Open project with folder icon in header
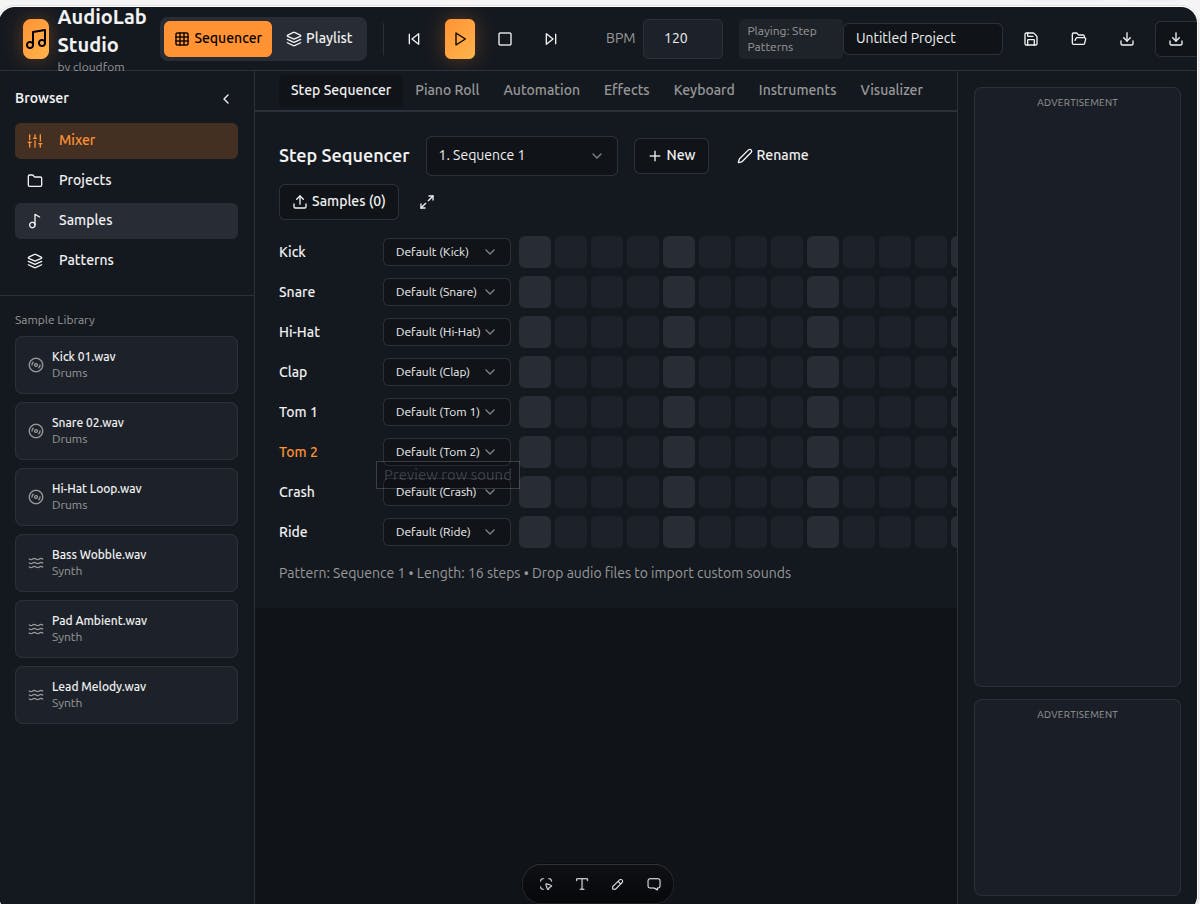Screen dimensions: 1200x904 point(1079,39)
